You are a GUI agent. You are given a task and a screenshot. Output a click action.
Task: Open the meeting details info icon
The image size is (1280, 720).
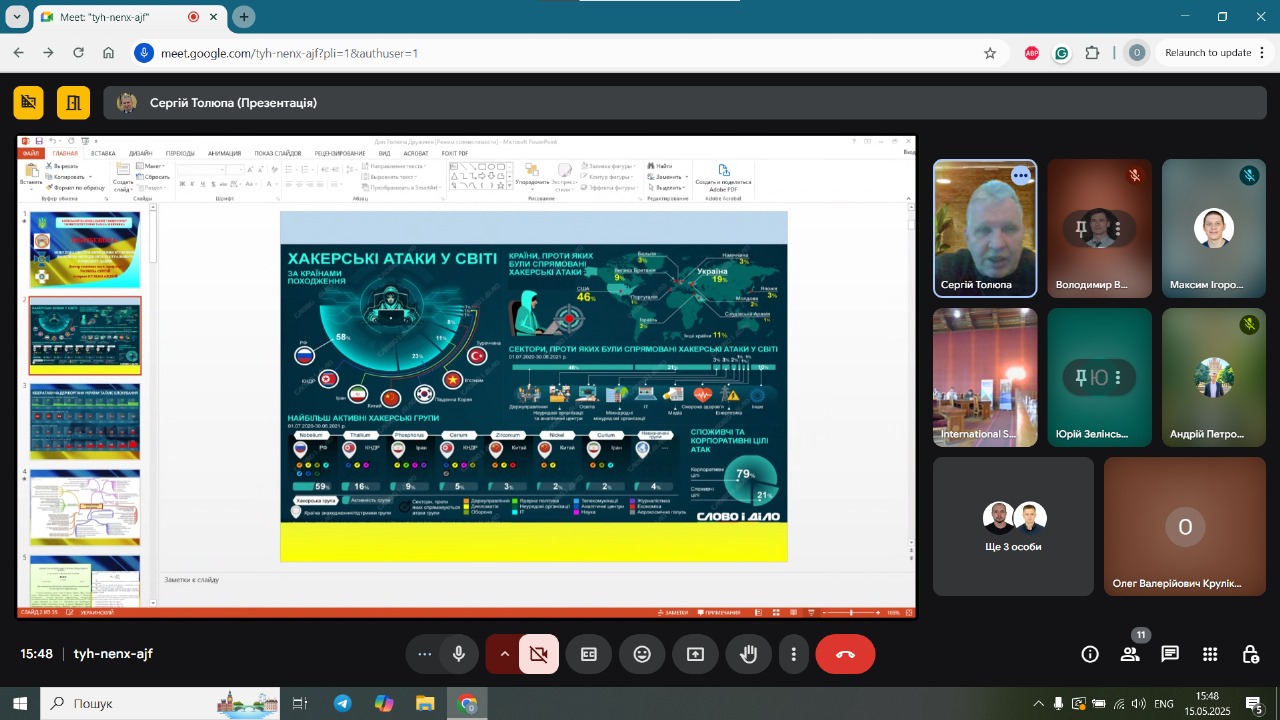click(1090, 654)
